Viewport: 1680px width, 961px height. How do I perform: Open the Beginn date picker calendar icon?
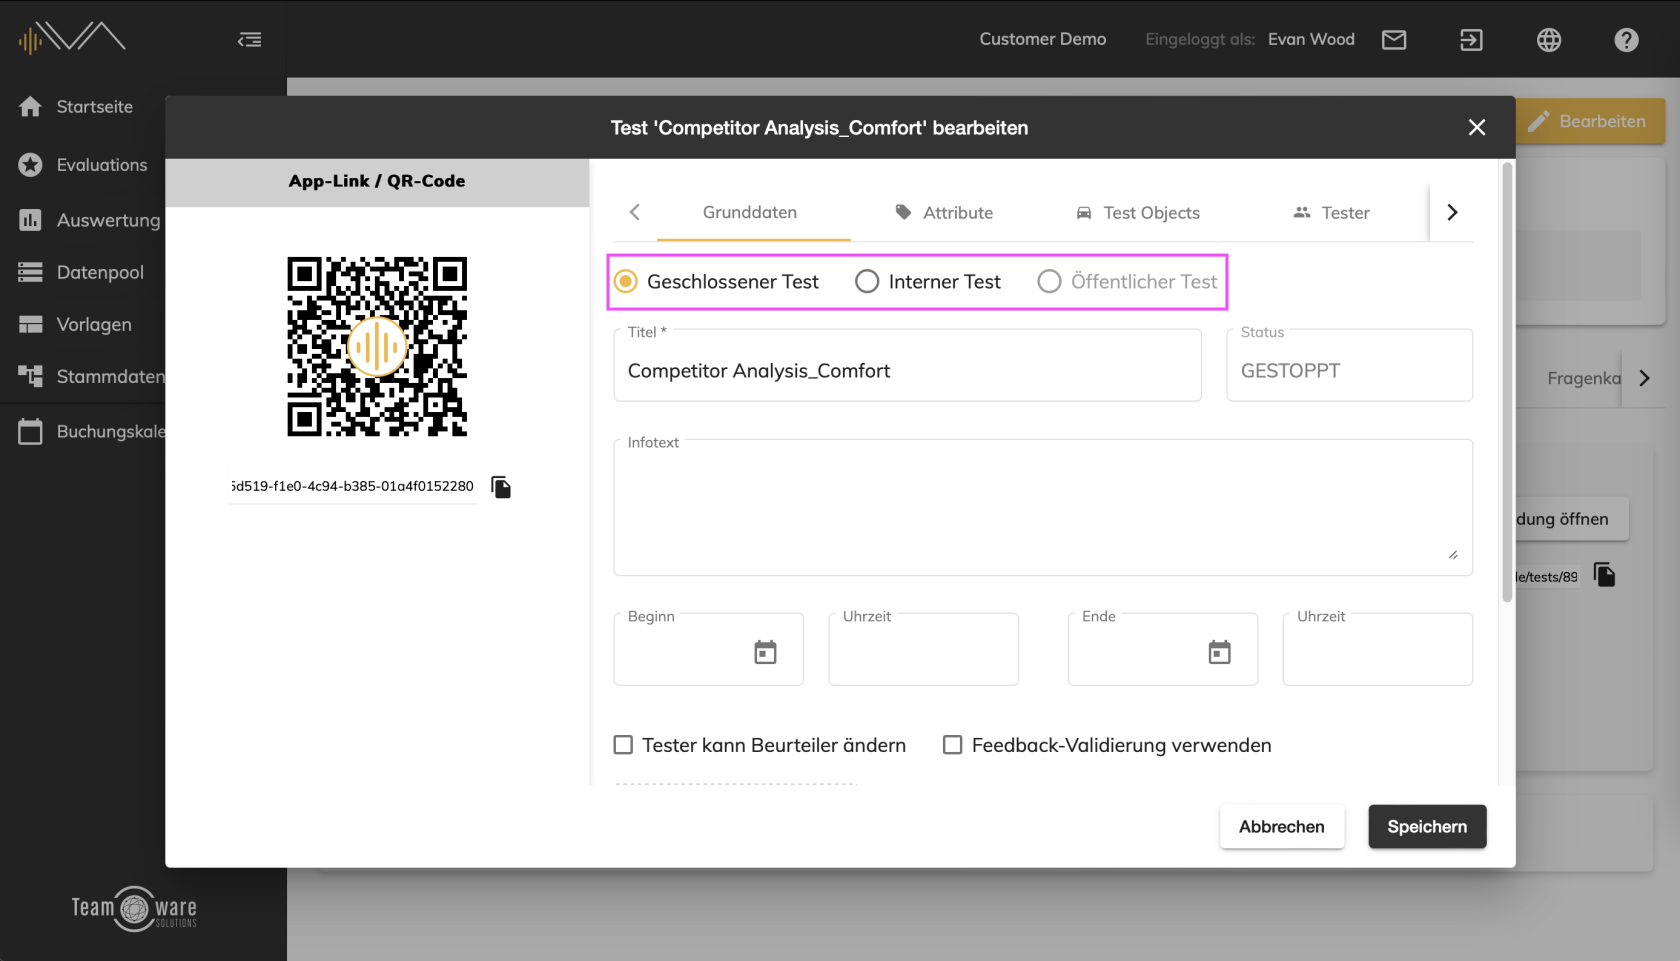[765, 652]
